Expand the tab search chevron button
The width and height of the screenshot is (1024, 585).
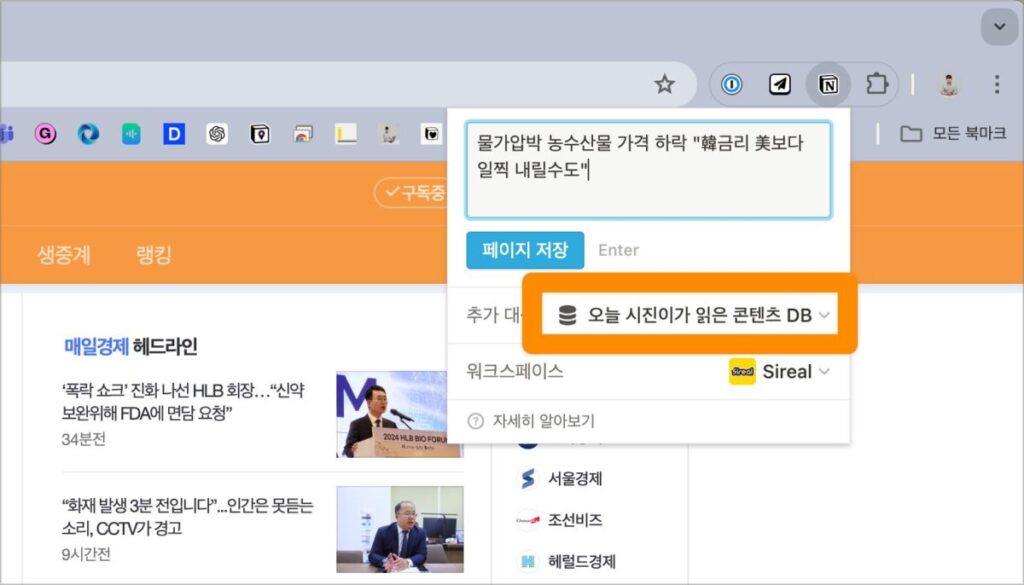click(999, 26)
